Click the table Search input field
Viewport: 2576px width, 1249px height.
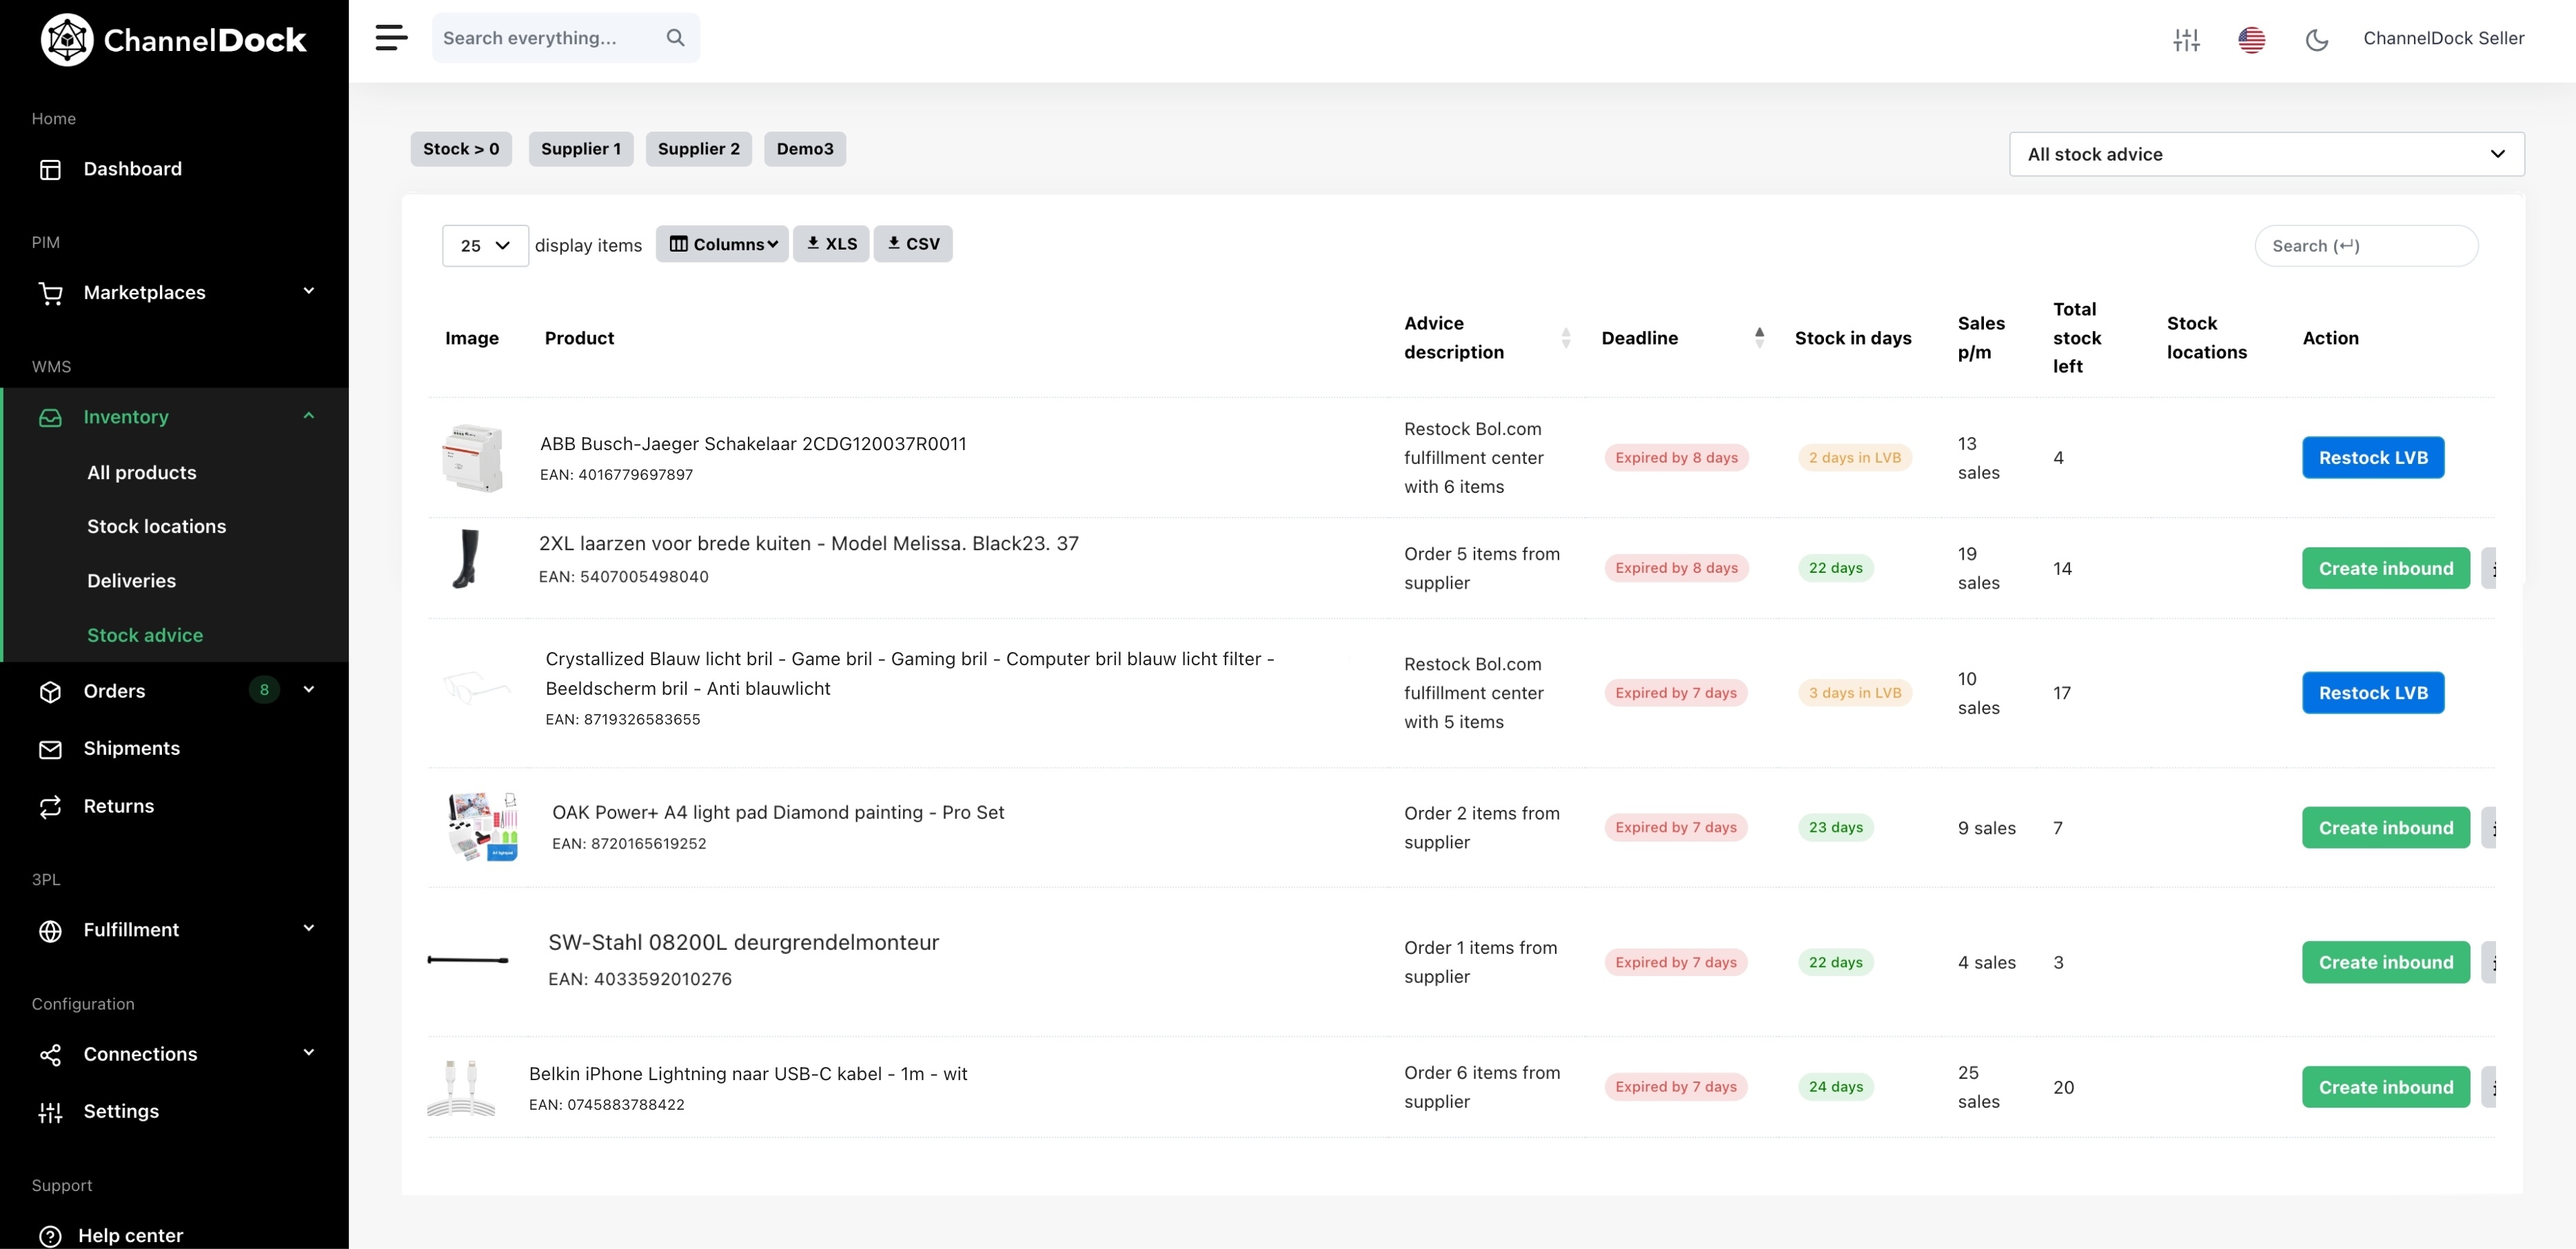point(2366,246)
